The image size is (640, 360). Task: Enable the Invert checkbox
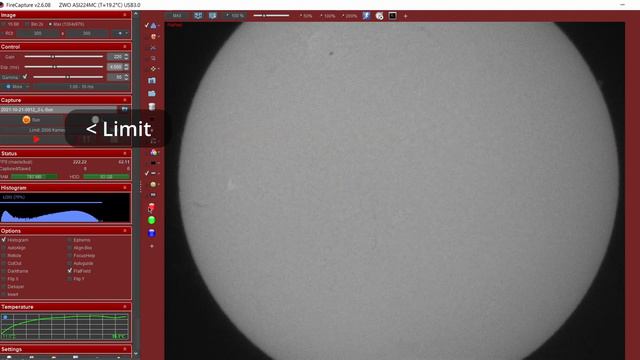[x=4, y=294]
